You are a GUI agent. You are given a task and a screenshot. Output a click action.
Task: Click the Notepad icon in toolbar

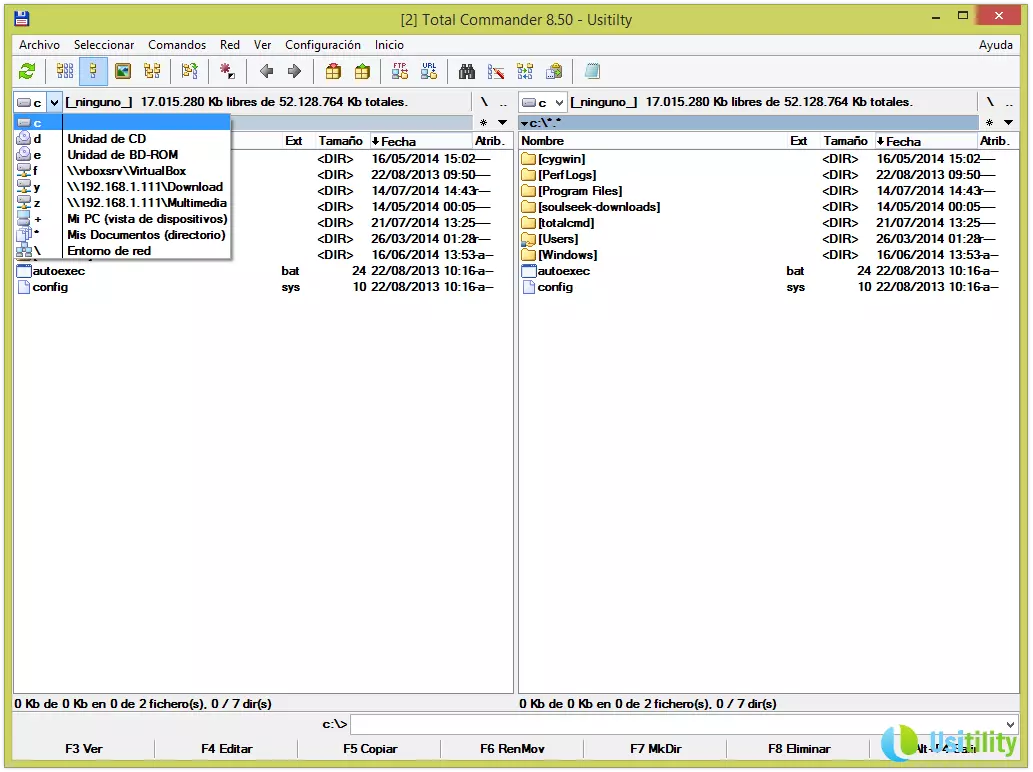coord(592,71)
